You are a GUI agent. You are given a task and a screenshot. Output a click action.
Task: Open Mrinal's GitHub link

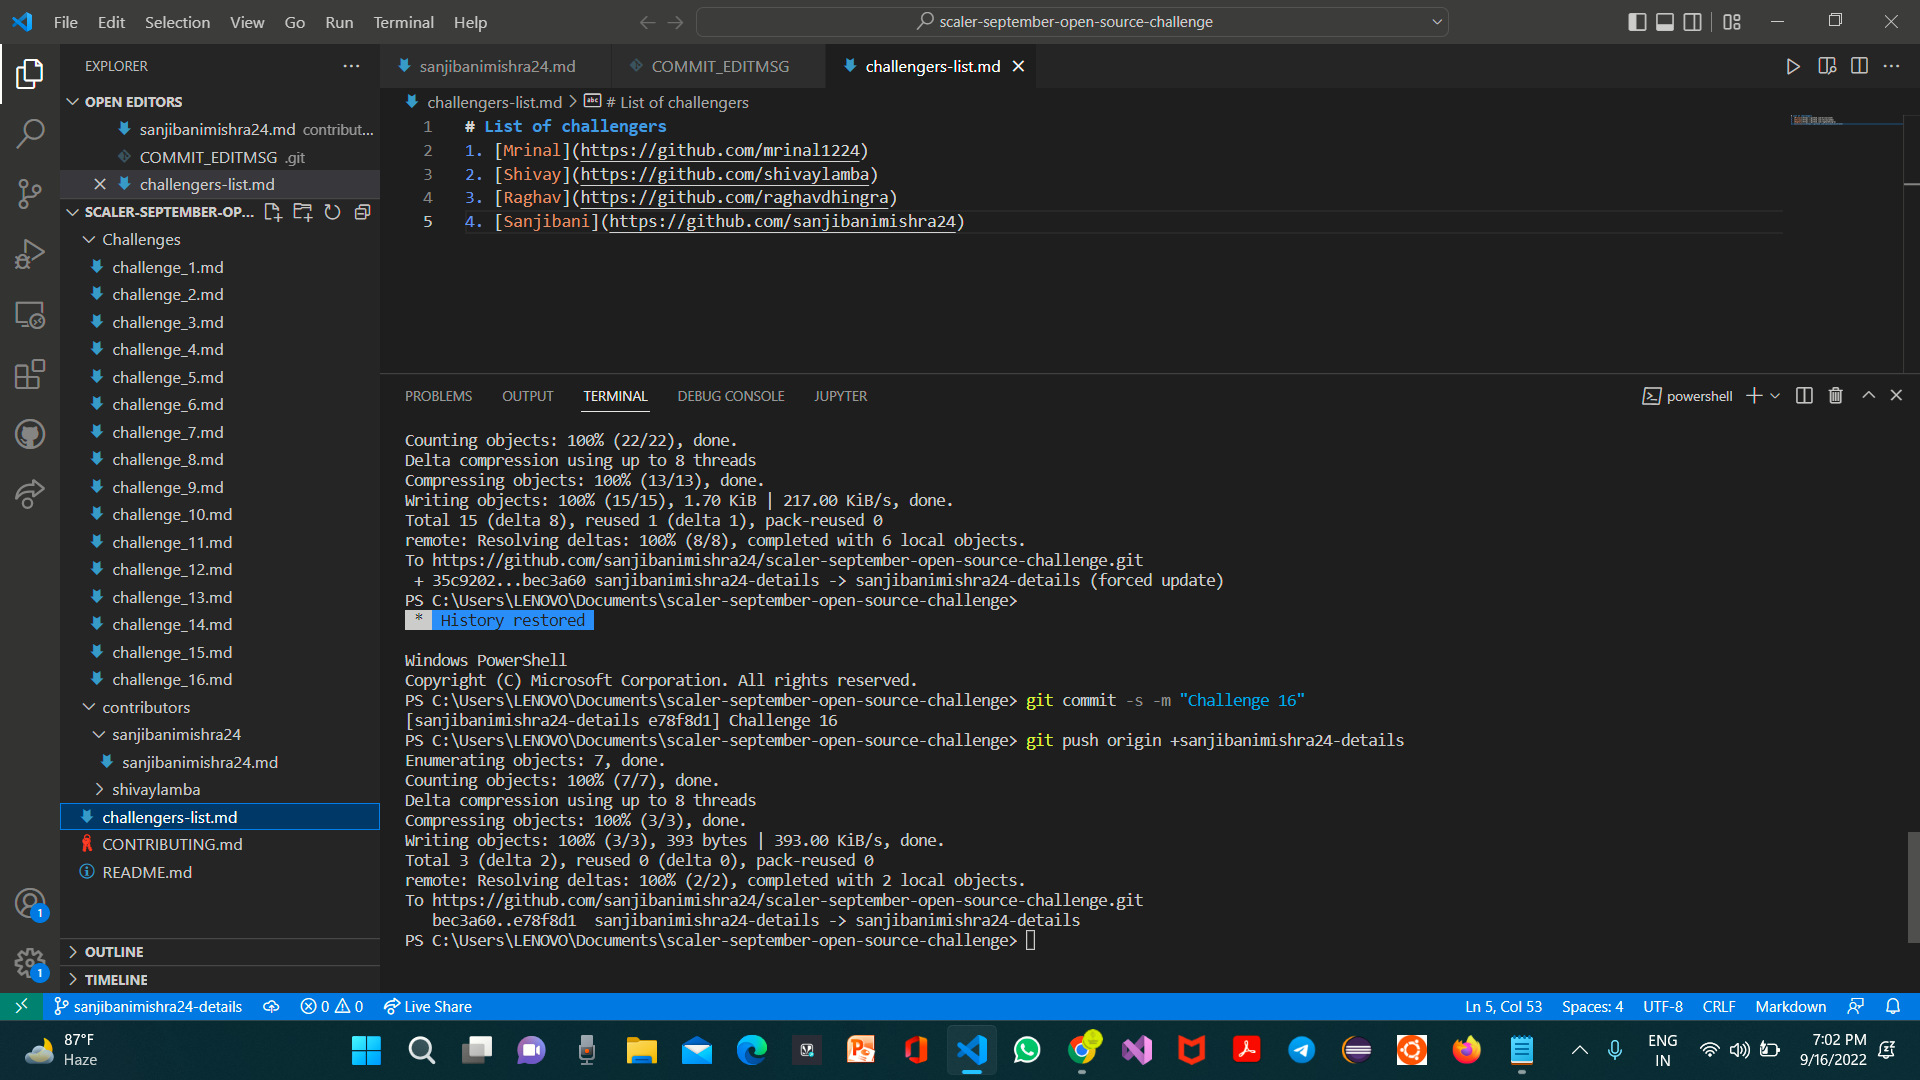click(720, 150)
